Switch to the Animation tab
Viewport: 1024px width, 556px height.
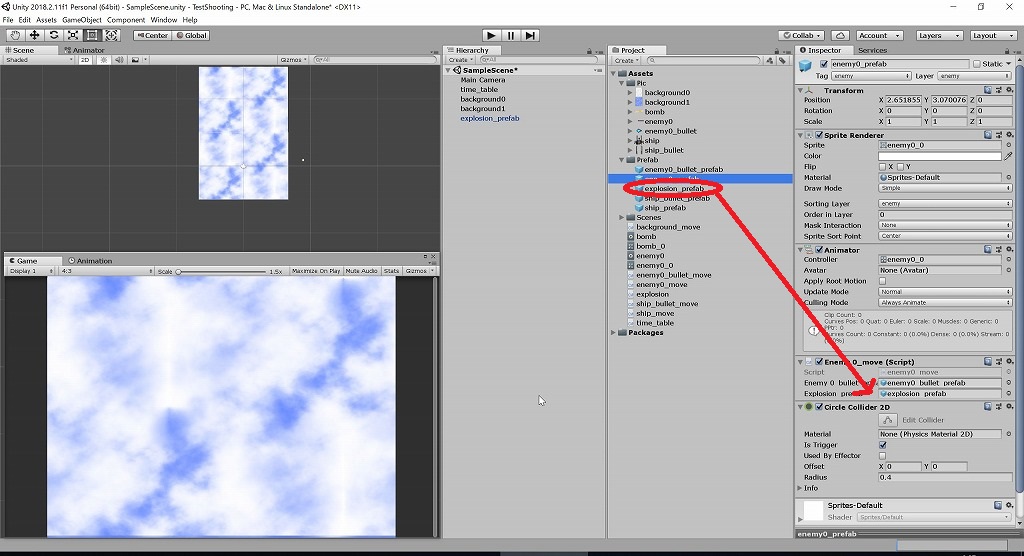(90, 261)
